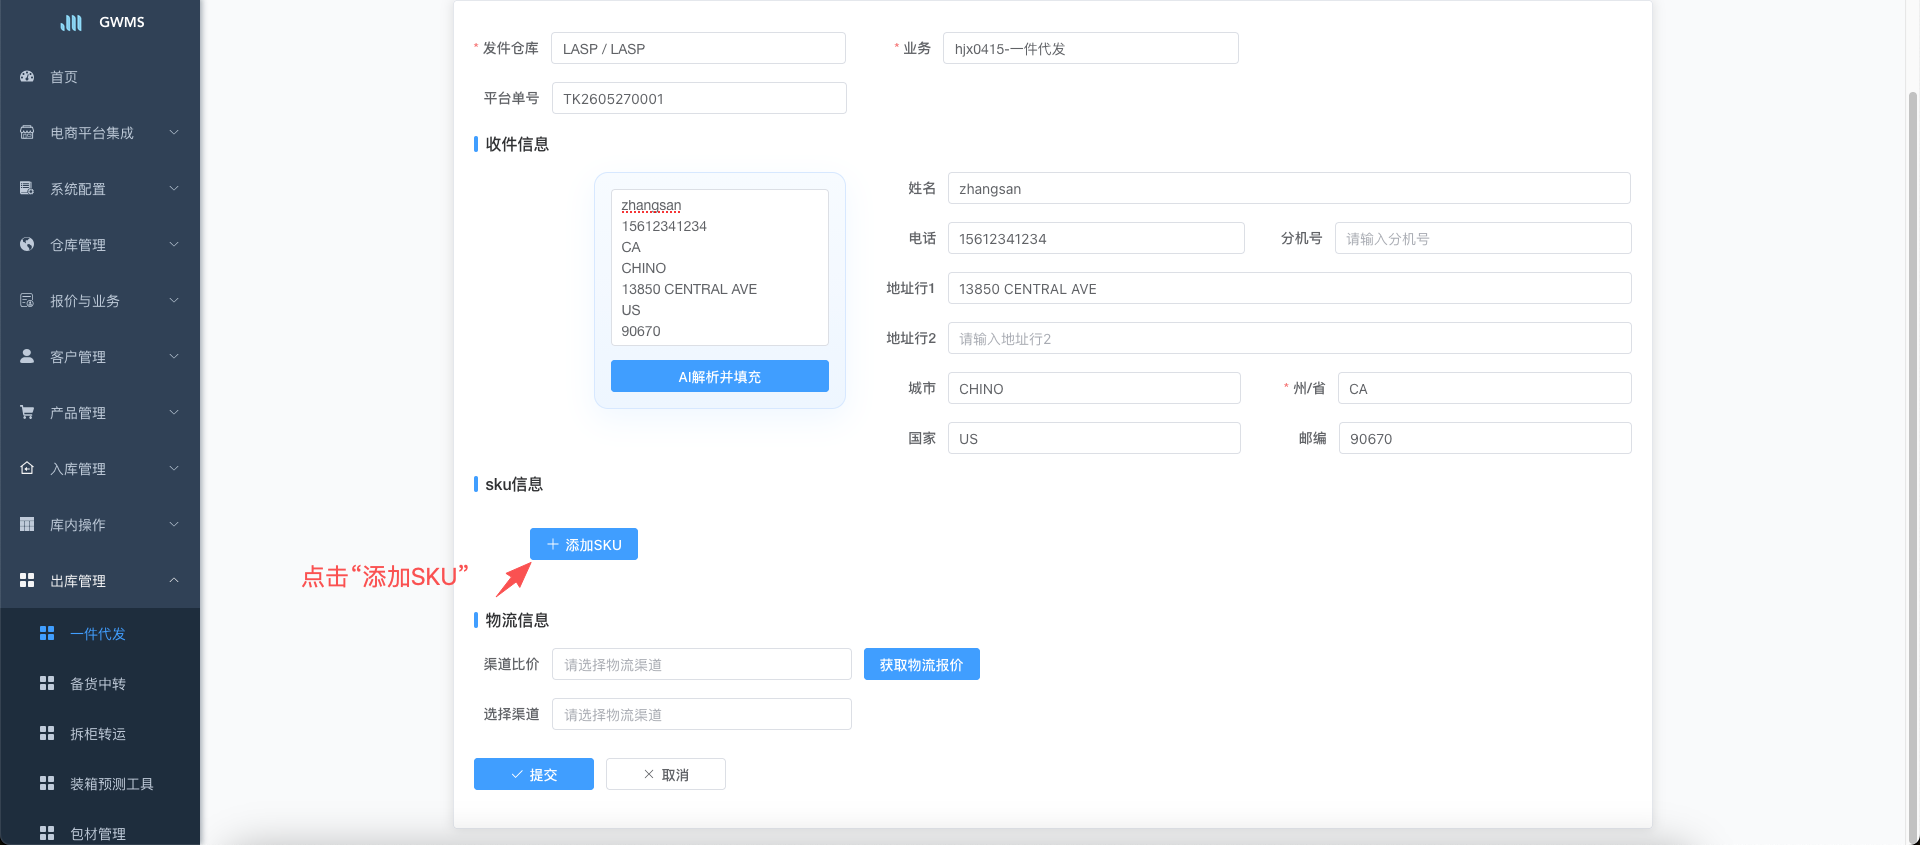Open the 拆柜转运 submenu item
The image size is (1920, 845).
point(100,734)
